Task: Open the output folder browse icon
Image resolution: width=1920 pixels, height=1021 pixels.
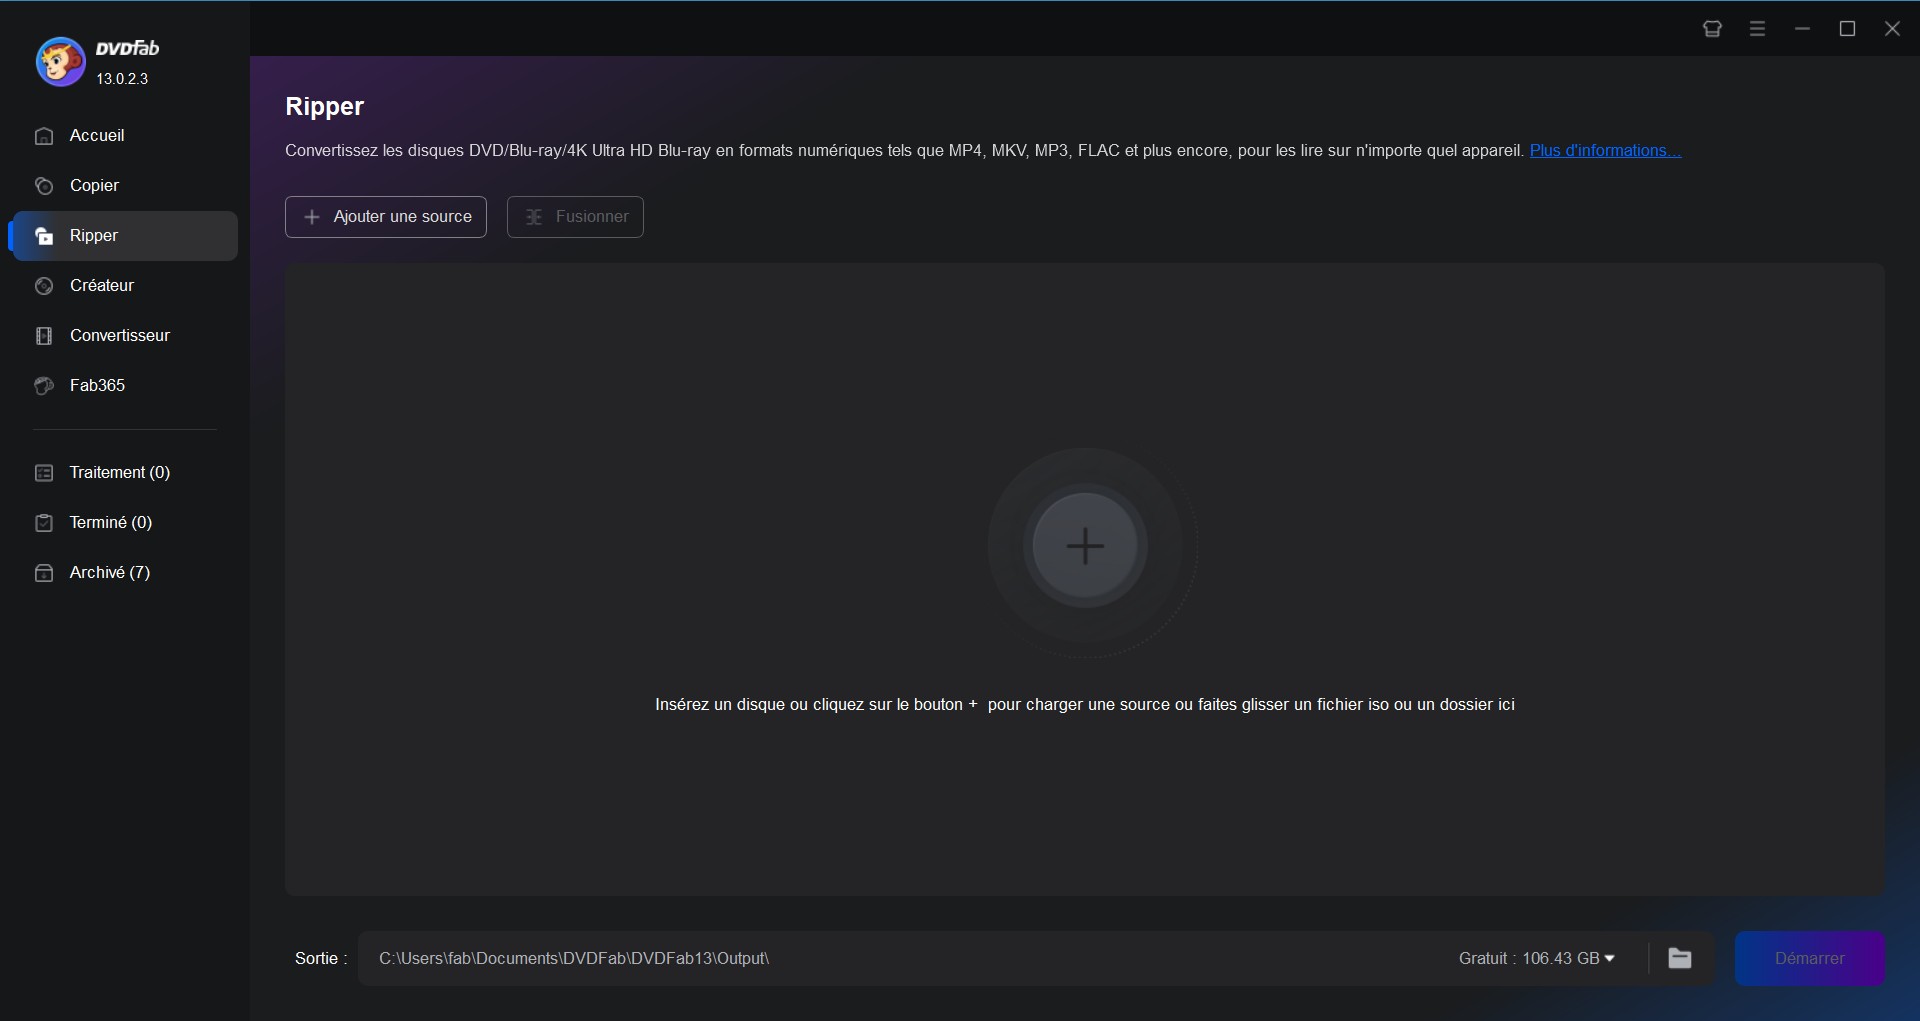Action: click(x=1680, y=958)
